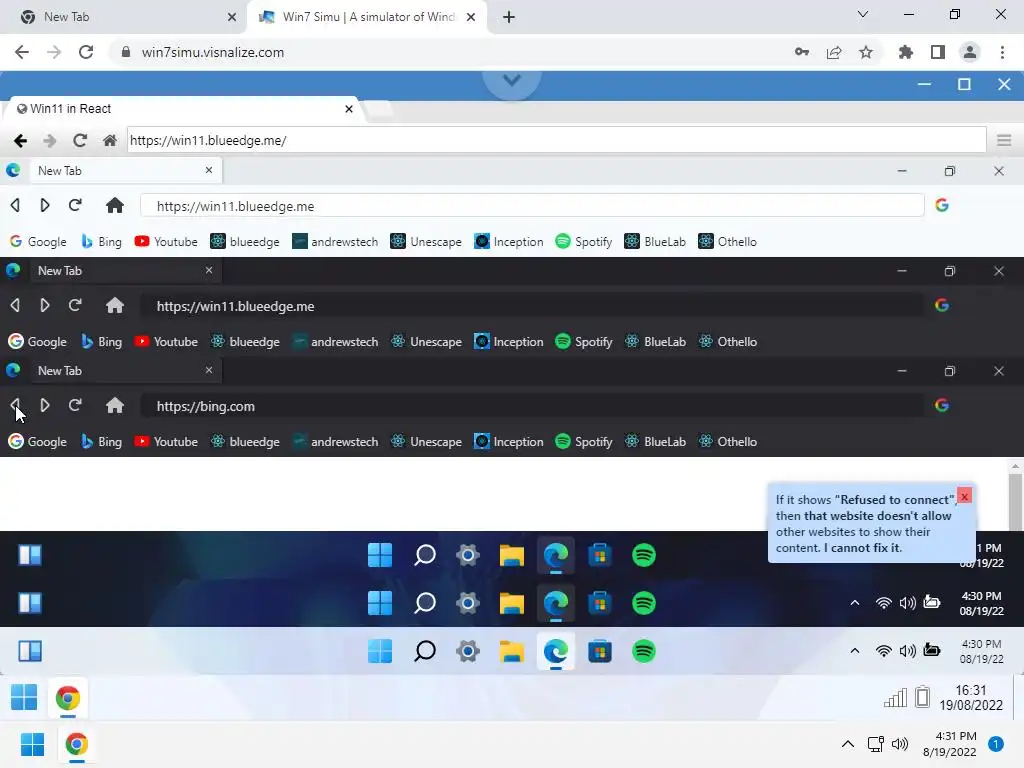The image size is (1024, 768).
Task: Open Spotify bookmark in light Edge window
Action: click(583, 241)
